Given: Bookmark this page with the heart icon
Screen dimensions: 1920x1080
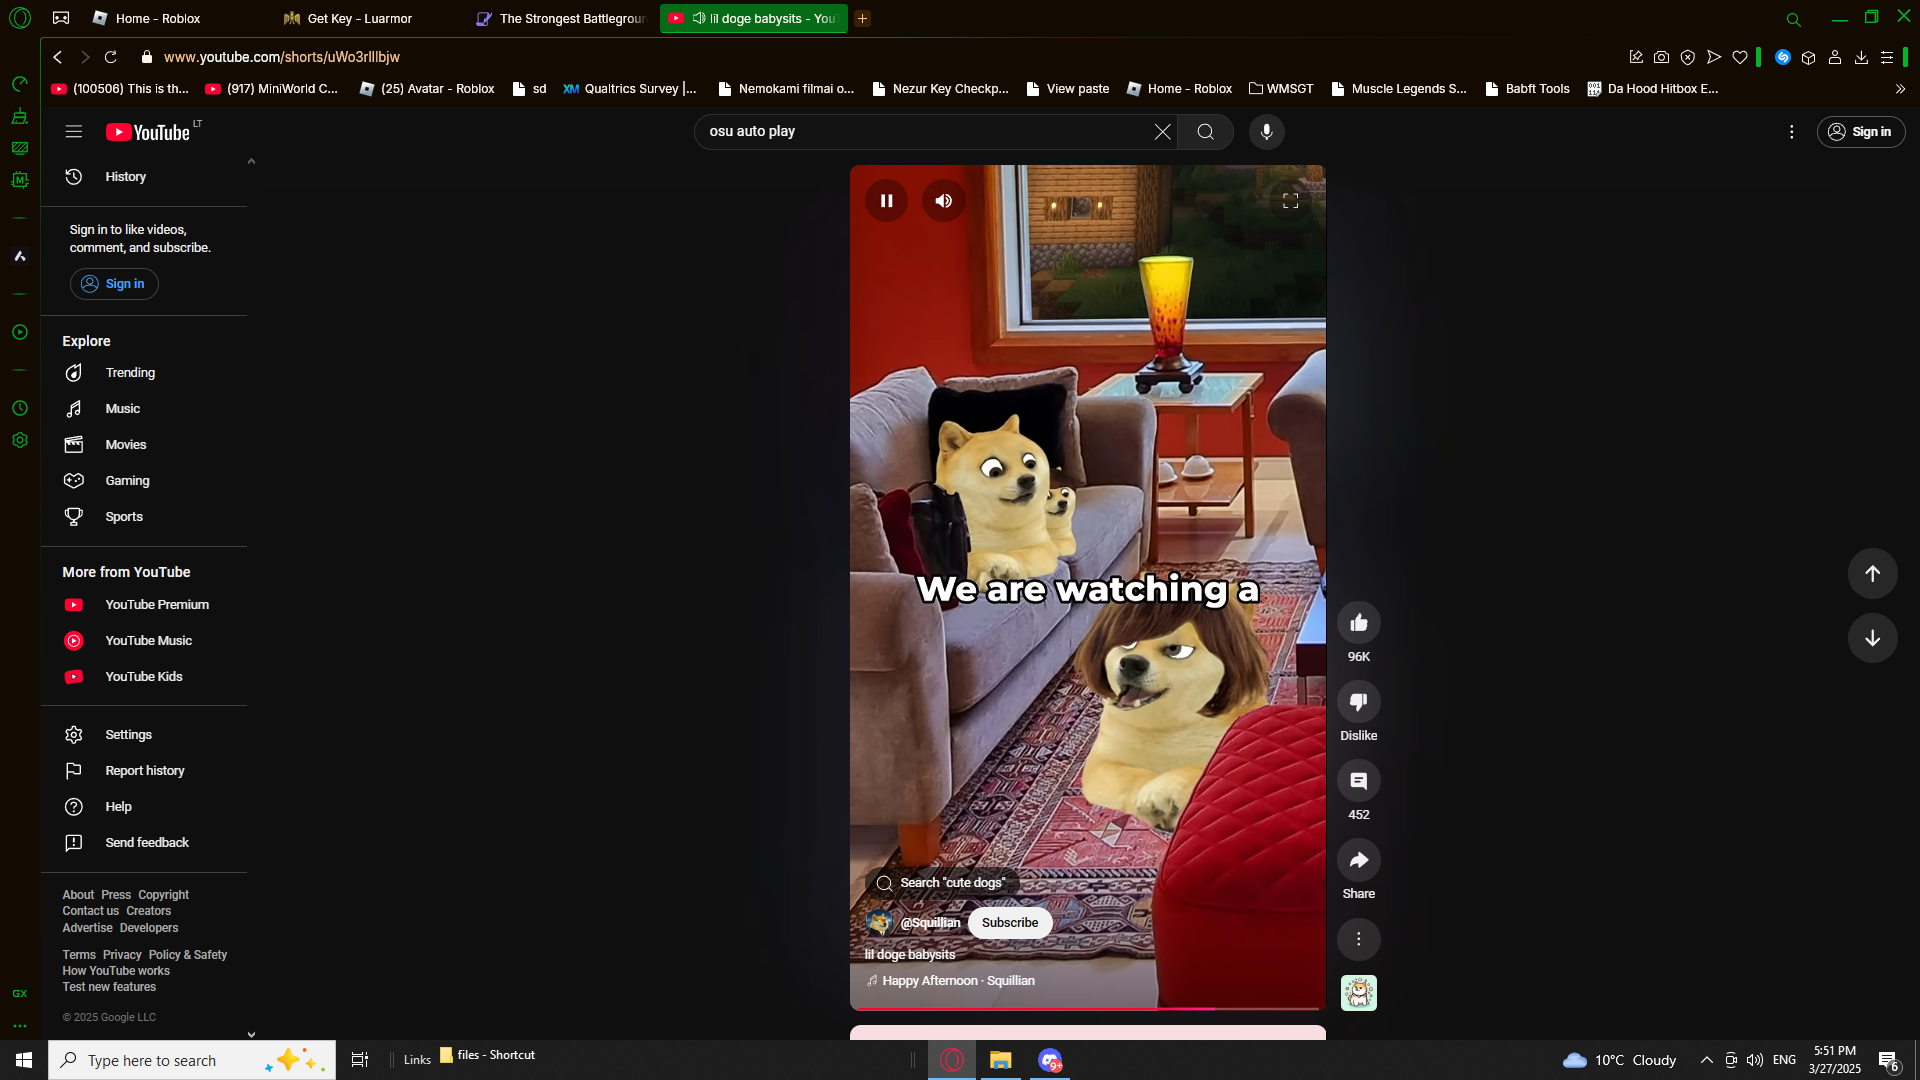Looking at the screenshot, I should [x=1740, y=57].
